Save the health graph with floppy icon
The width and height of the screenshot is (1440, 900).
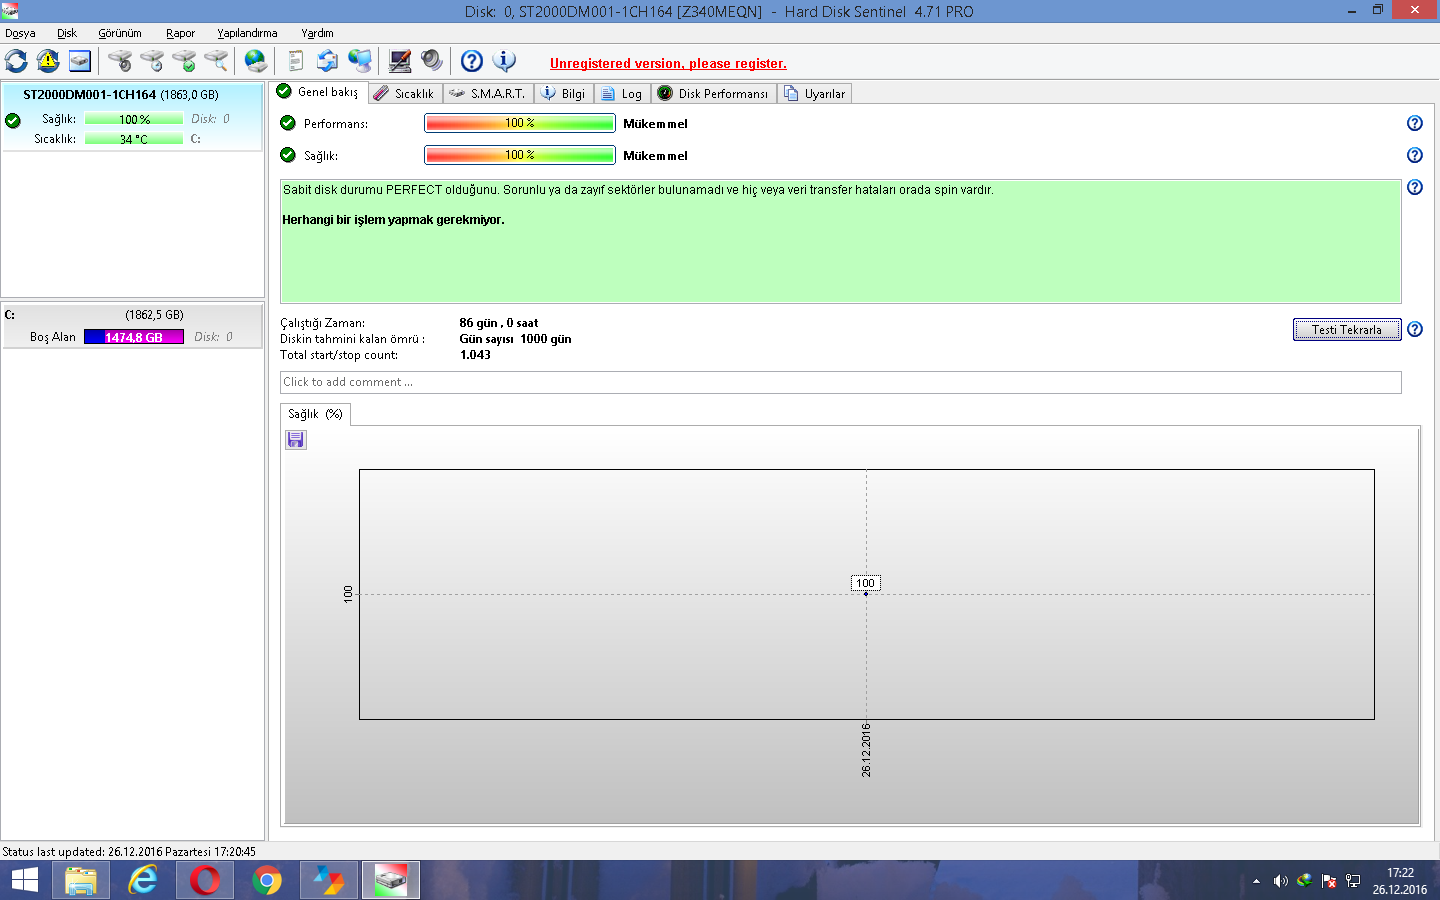(x=296, y=440)
